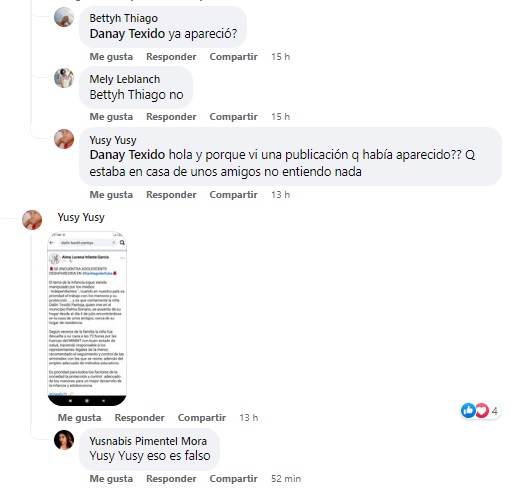Image resolution: width=524 pixels, height=490 pixels.
Task: Open the reaction count of 4
Action: 495,410
